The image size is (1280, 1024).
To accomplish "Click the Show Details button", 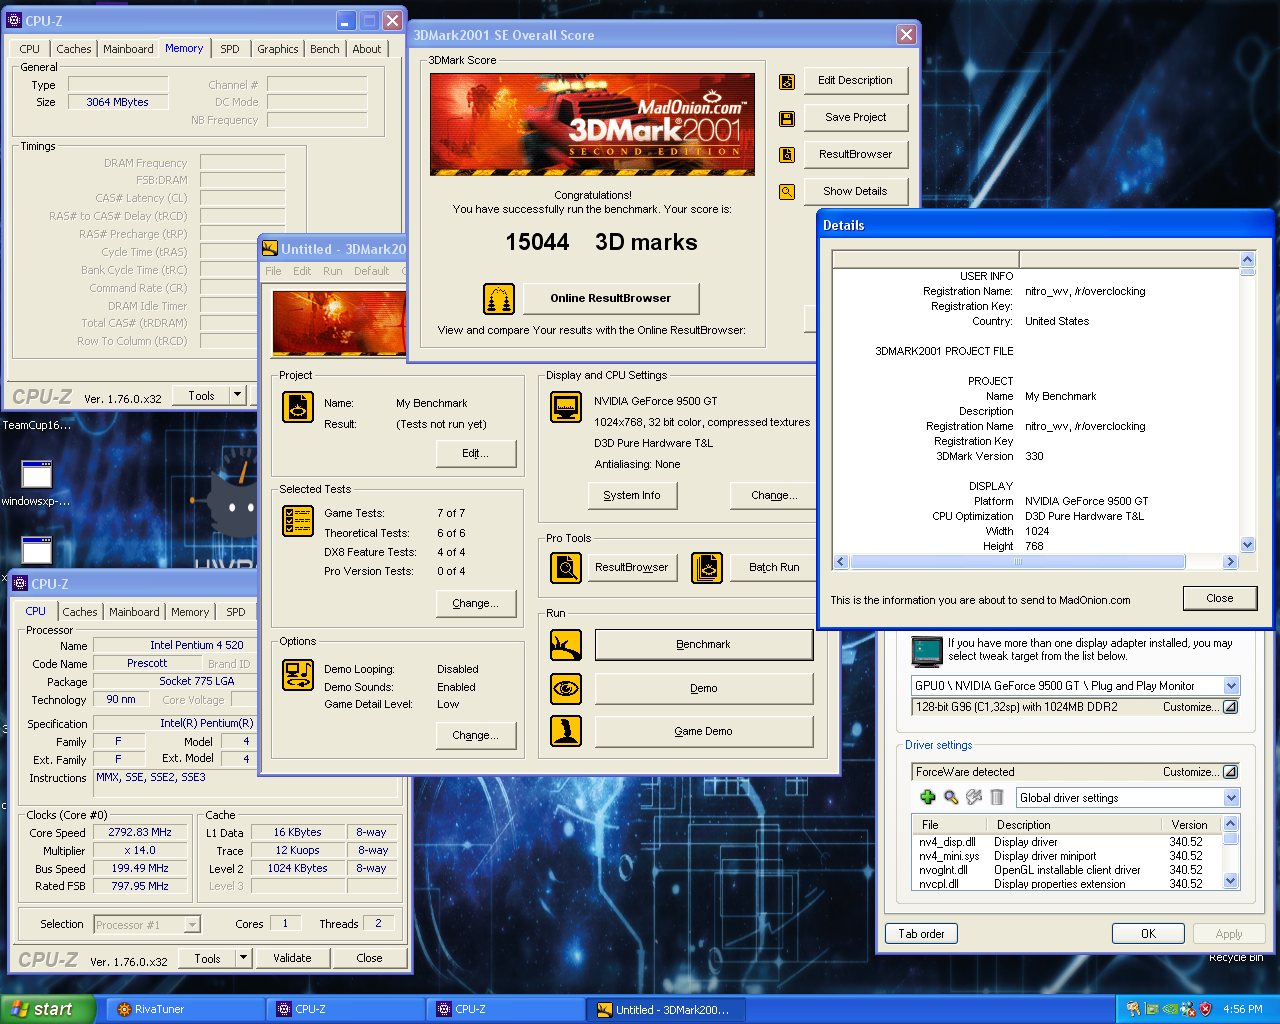I will coord(855,191).
